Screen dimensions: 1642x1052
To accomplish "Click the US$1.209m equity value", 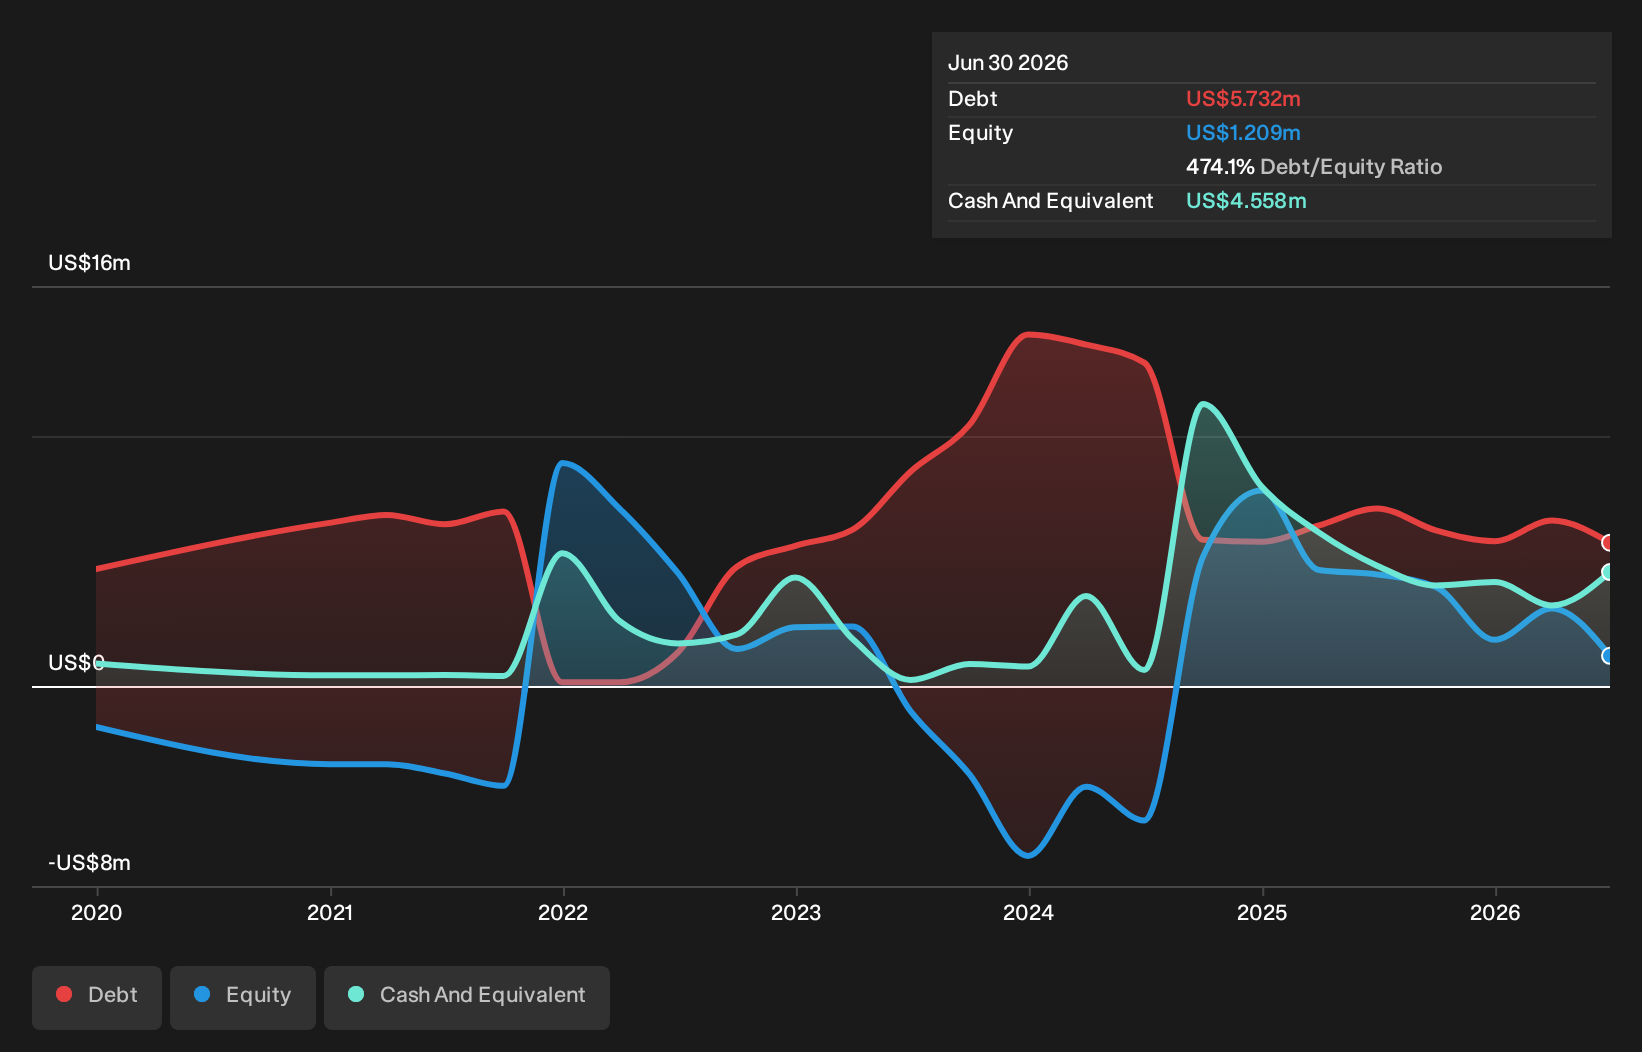I will click(x=1243, y=133).
